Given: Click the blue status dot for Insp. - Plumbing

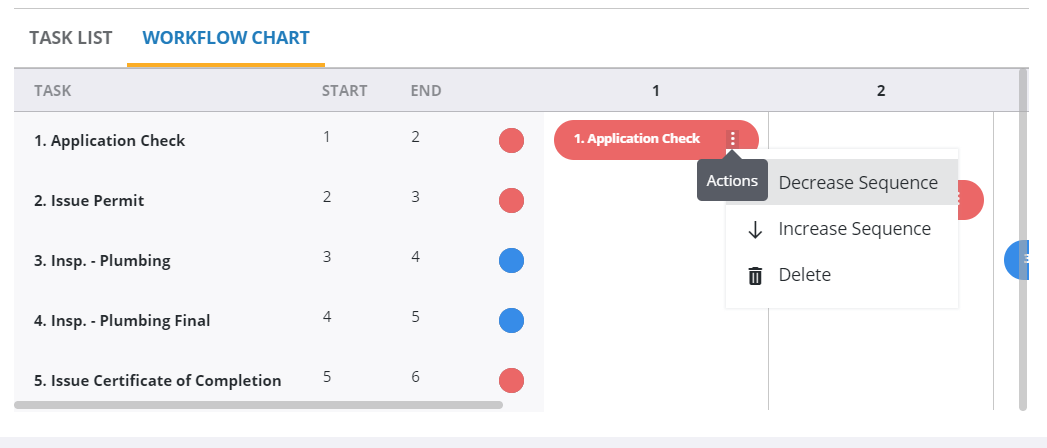Looking at the screenshot, I should point(511,261).
